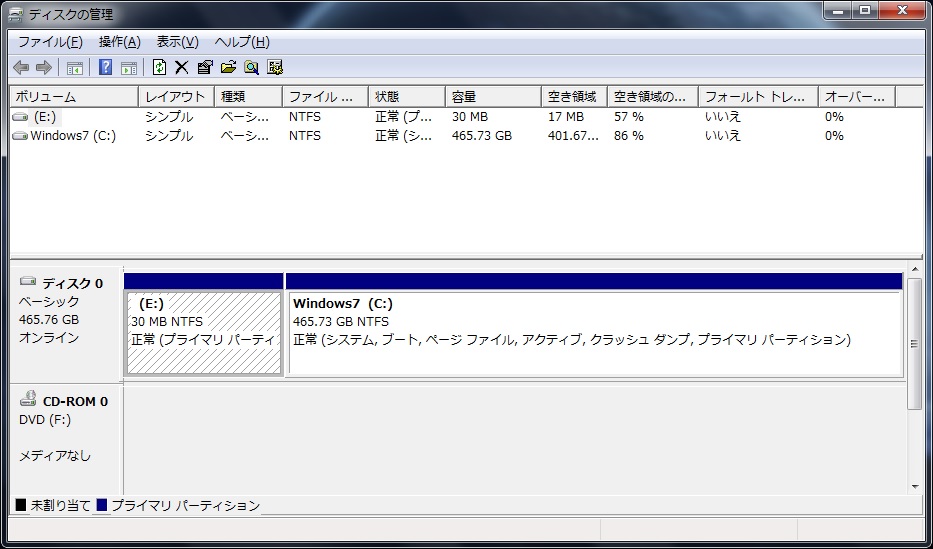Sort by the 状態 column header
This screenshot has height=549, width=933.
tap(407, 97)
